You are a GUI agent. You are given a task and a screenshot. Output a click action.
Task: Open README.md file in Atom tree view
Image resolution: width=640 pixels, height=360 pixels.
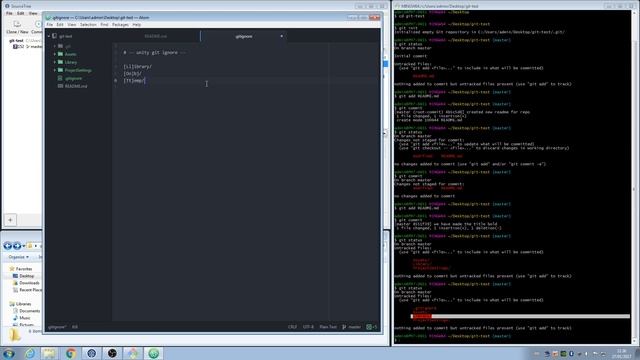click(x=76, y=86)
